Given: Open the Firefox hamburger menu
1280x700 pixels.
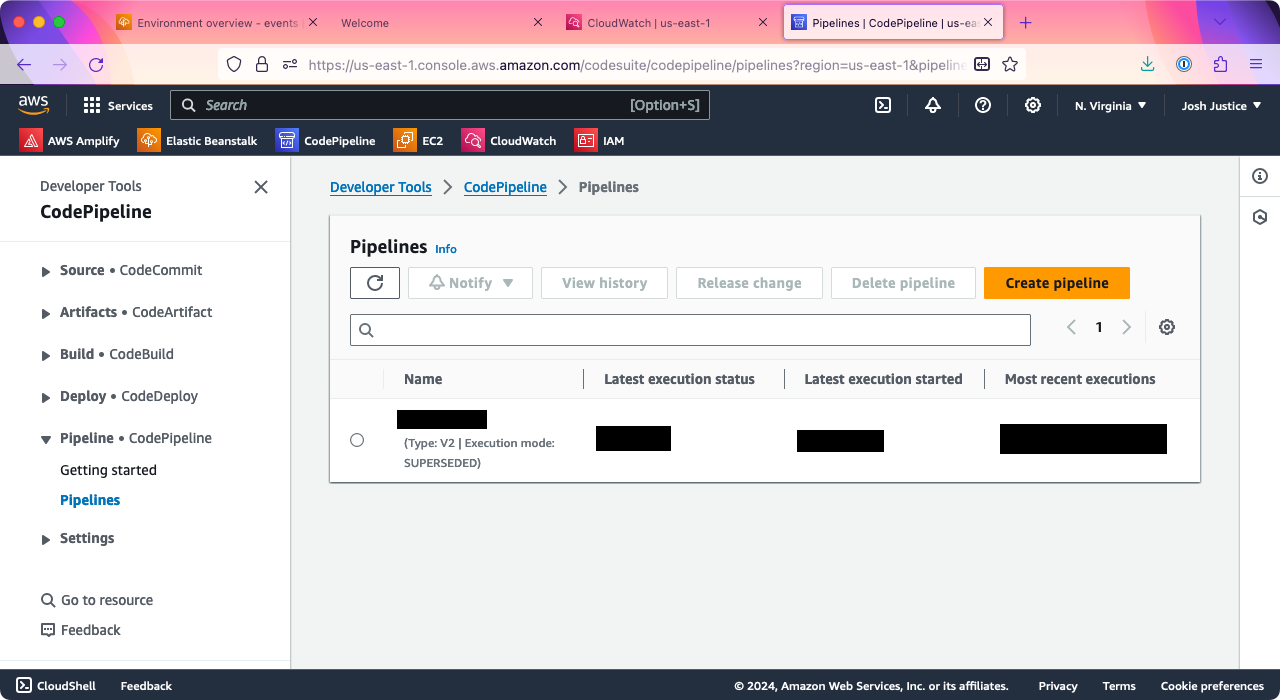Looking at the screenshot, I should pos(1256,64).
